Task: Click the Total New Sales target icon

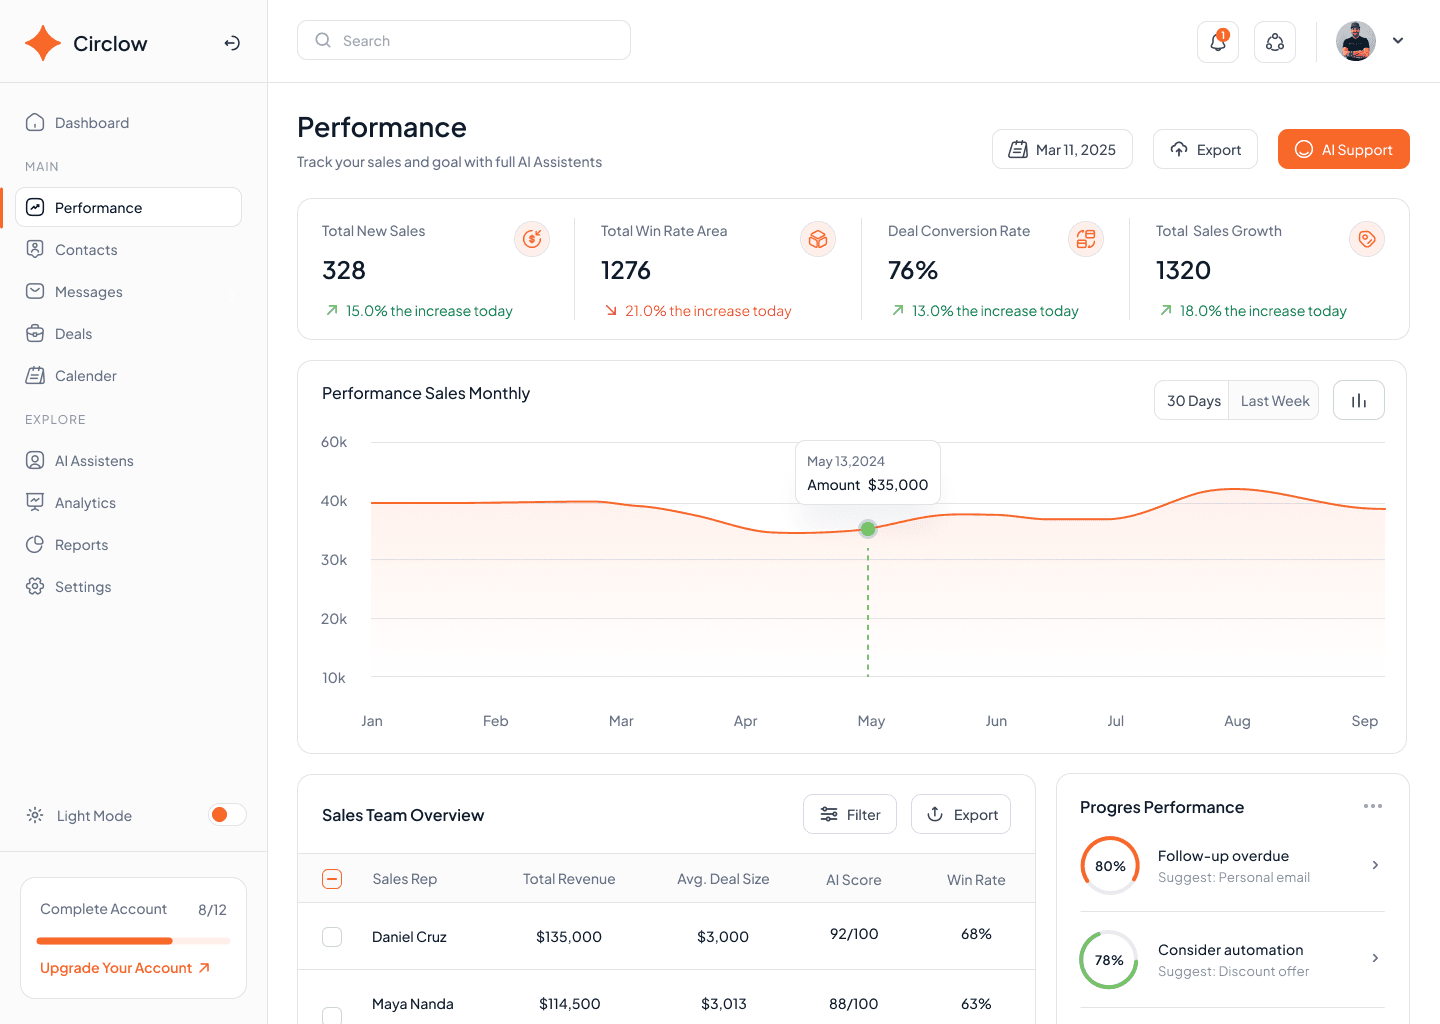Action: (x=532, y=239)
